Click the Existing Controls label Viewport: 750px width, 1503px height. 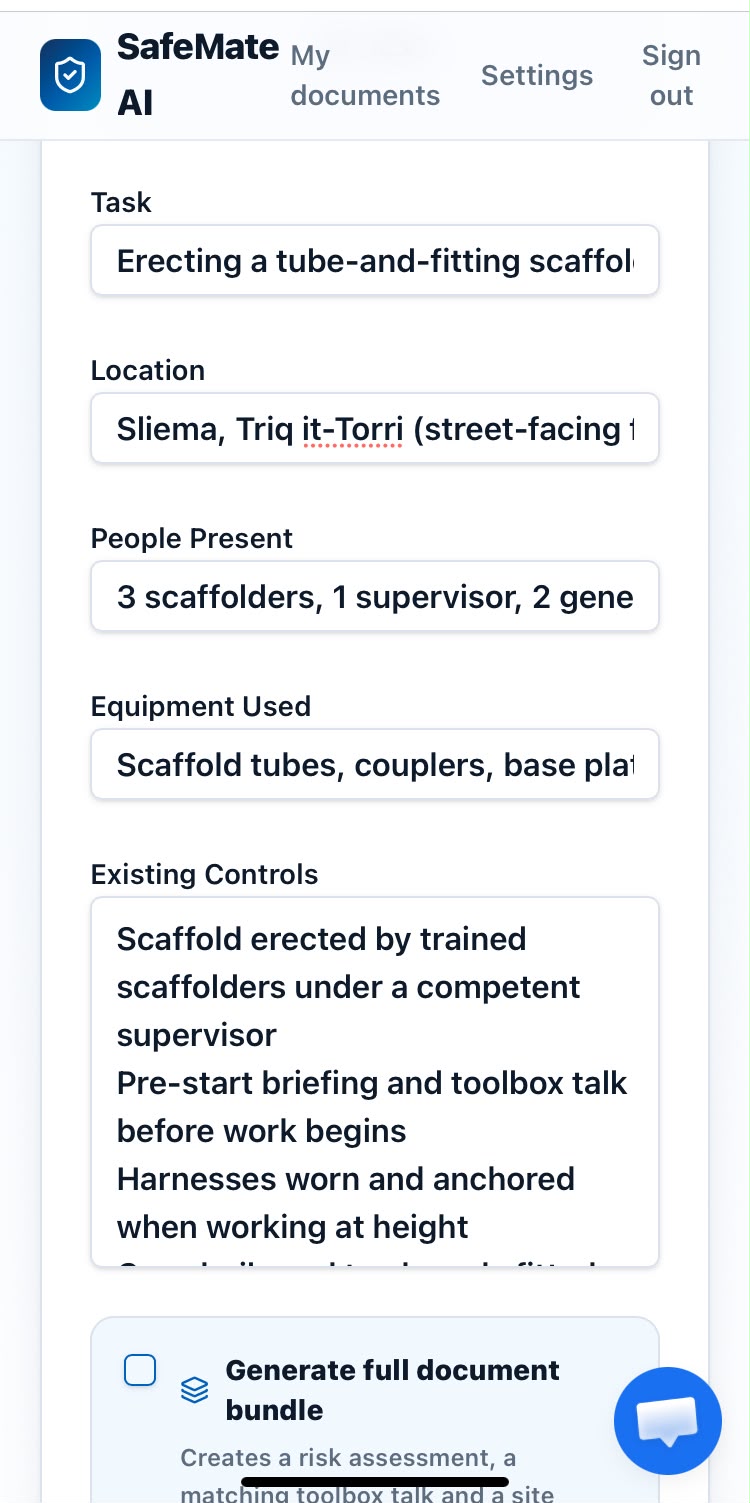pos(205,874)
